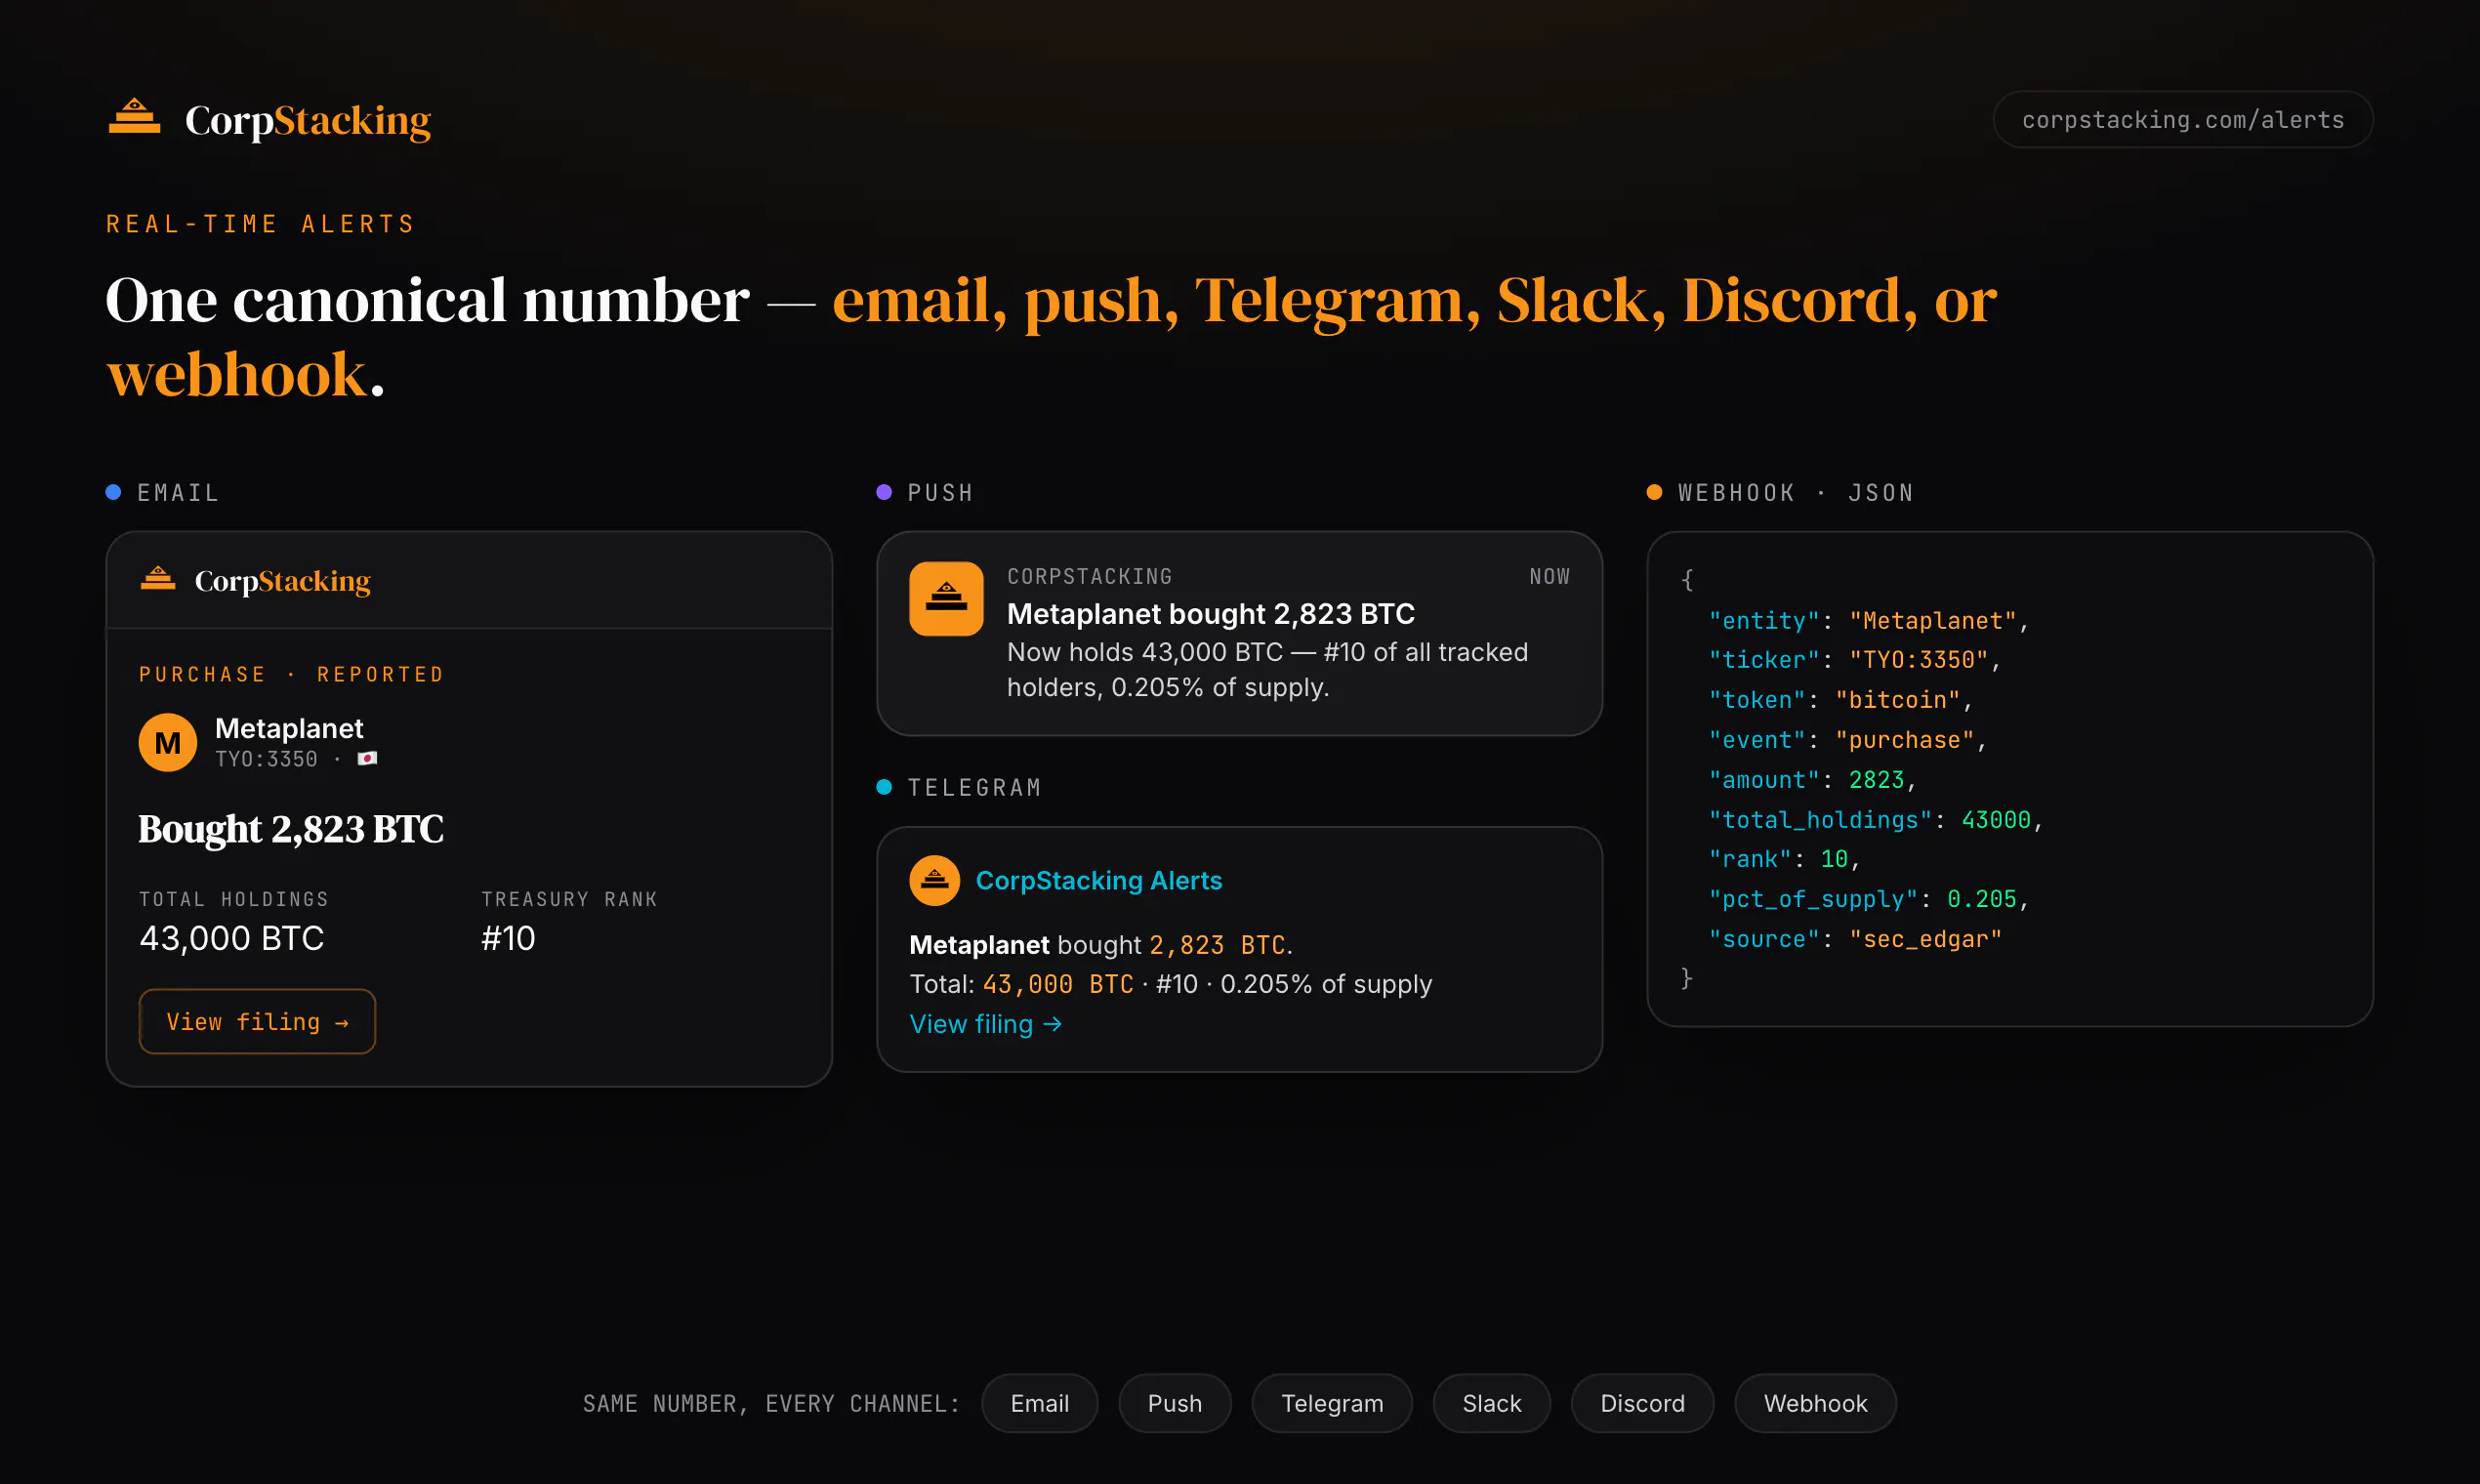The height and width of the screenshot is (1484, 2480).
Task: Click the "entity": "Metaplanet" JSON line
Action: point(1868,621)
